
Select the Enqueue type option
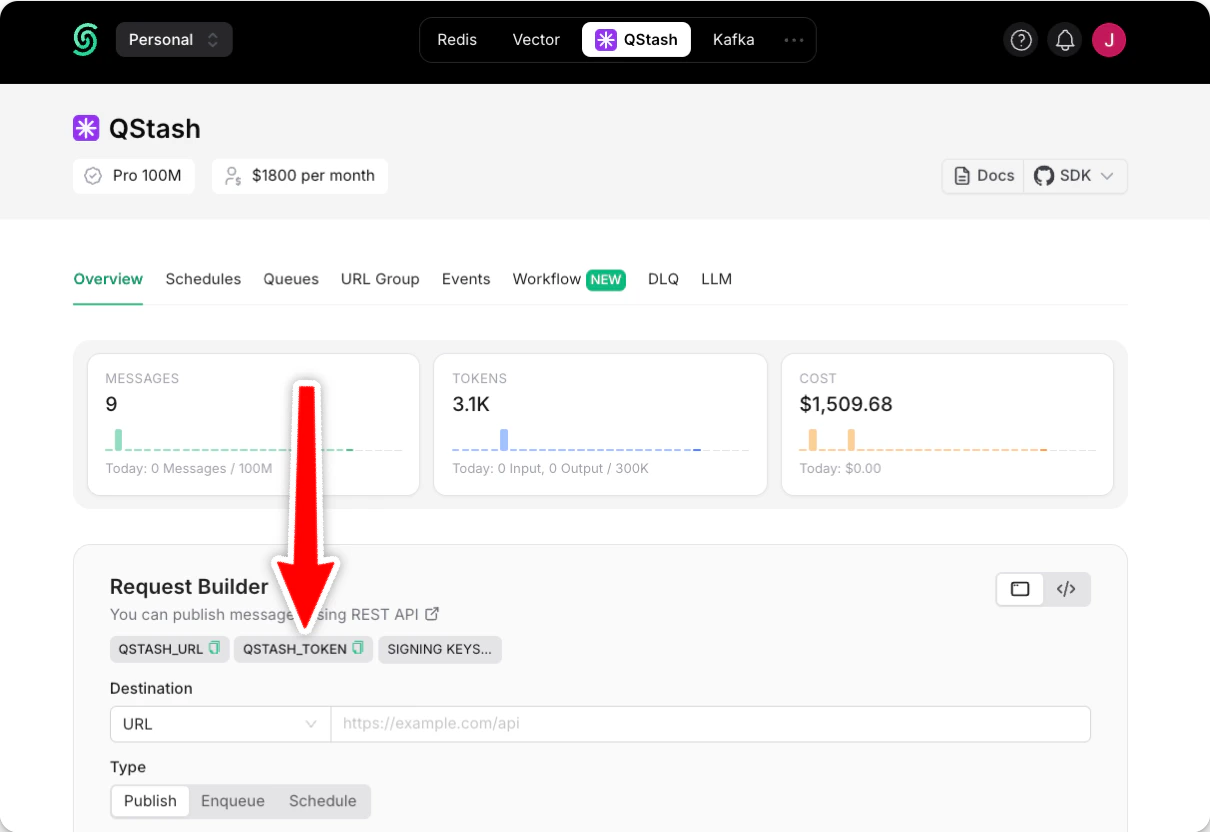pyautogui.click(x=233, y=801)
